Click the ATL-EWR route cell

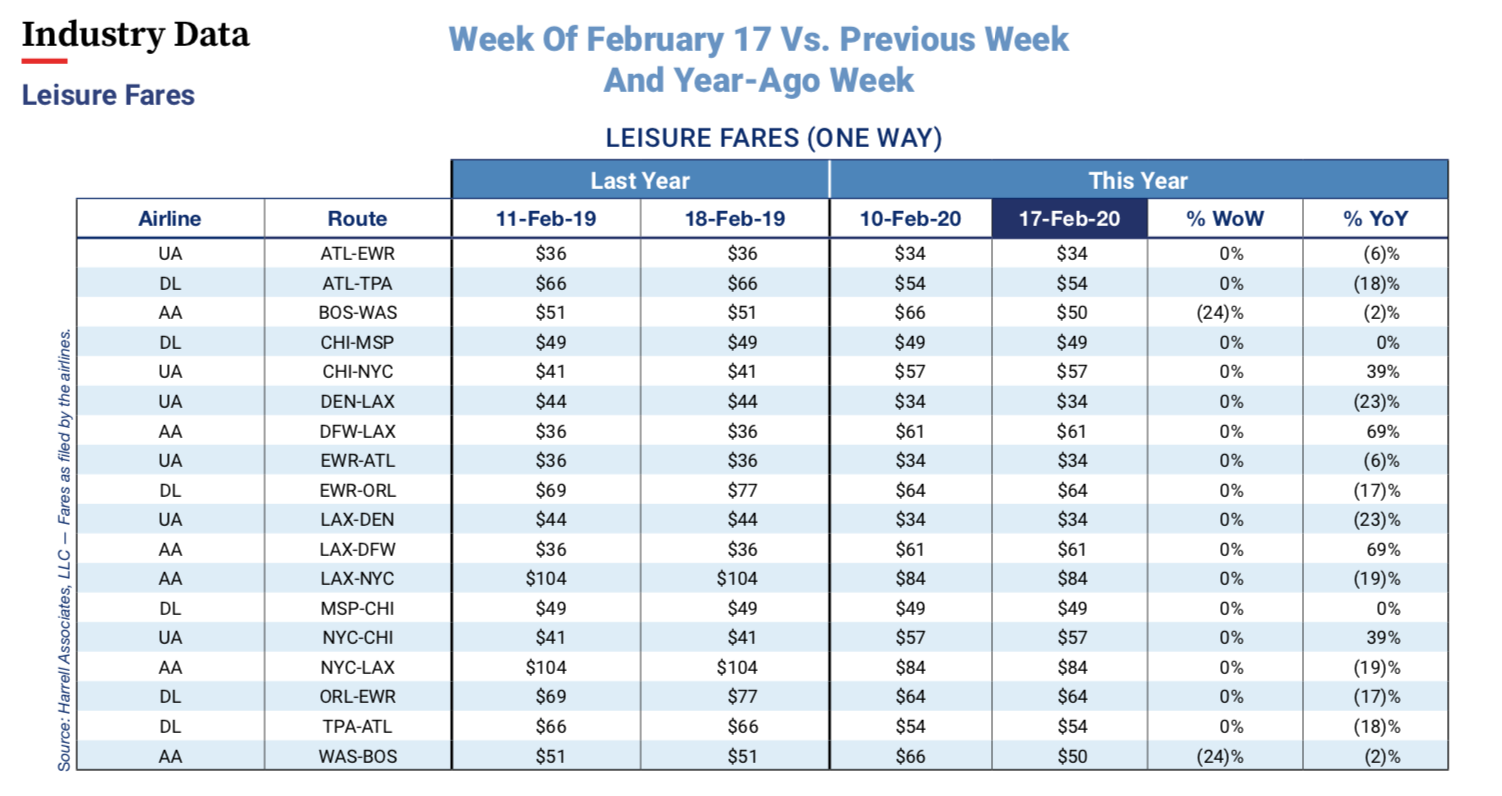(x=357, y=254)
